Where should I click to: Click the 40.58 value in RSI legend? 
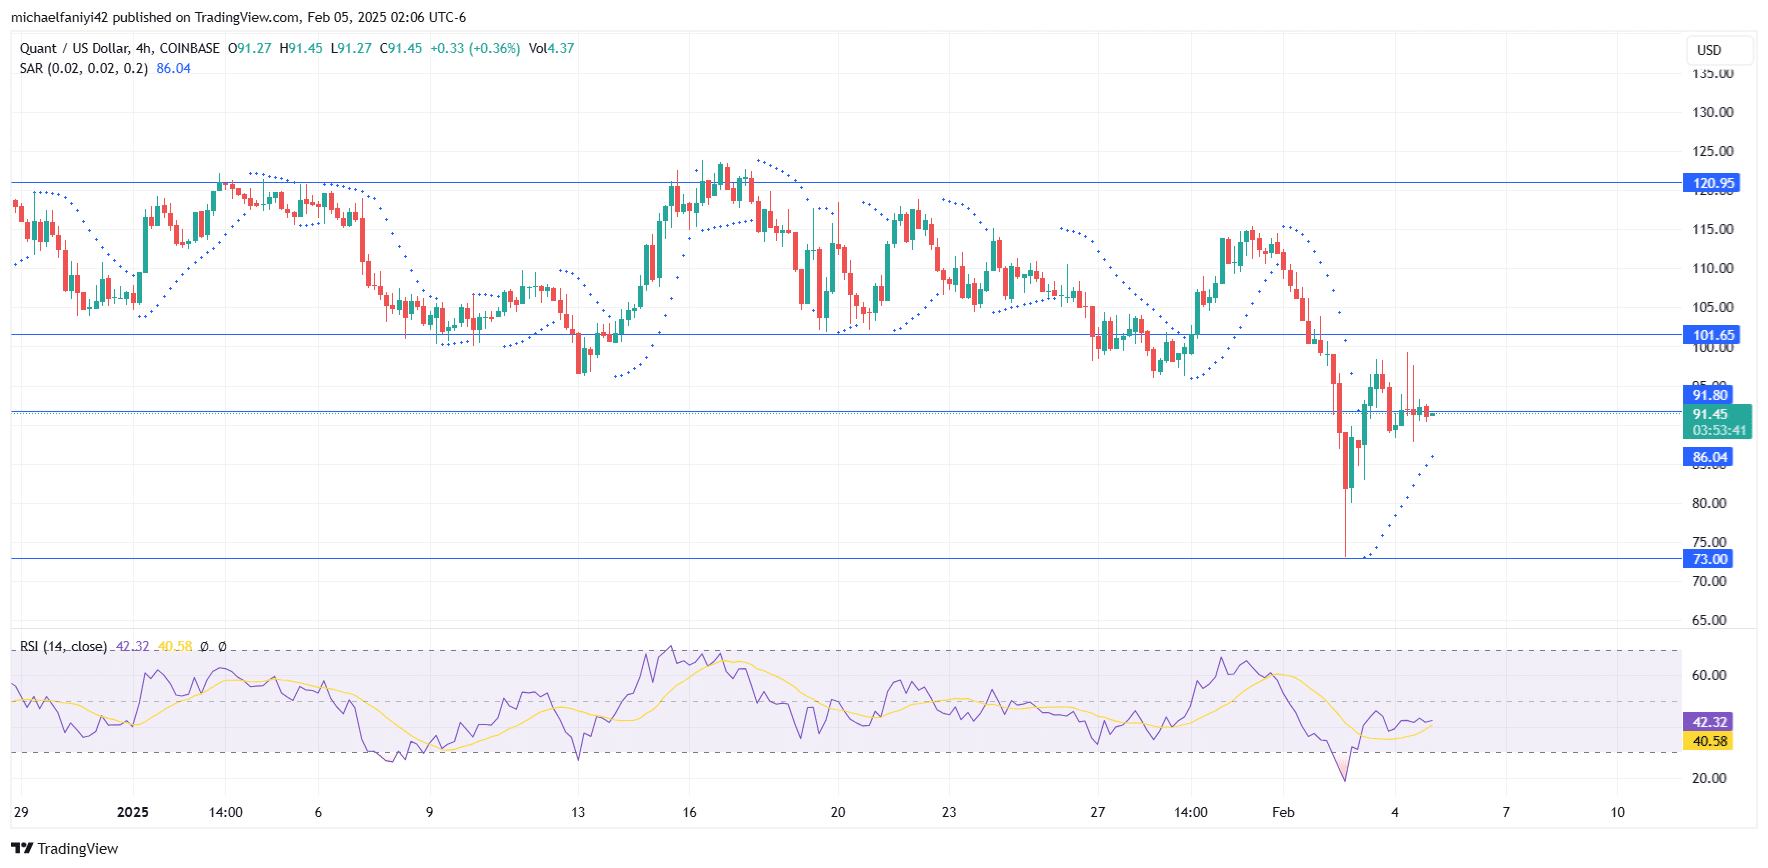click(175, 646)
